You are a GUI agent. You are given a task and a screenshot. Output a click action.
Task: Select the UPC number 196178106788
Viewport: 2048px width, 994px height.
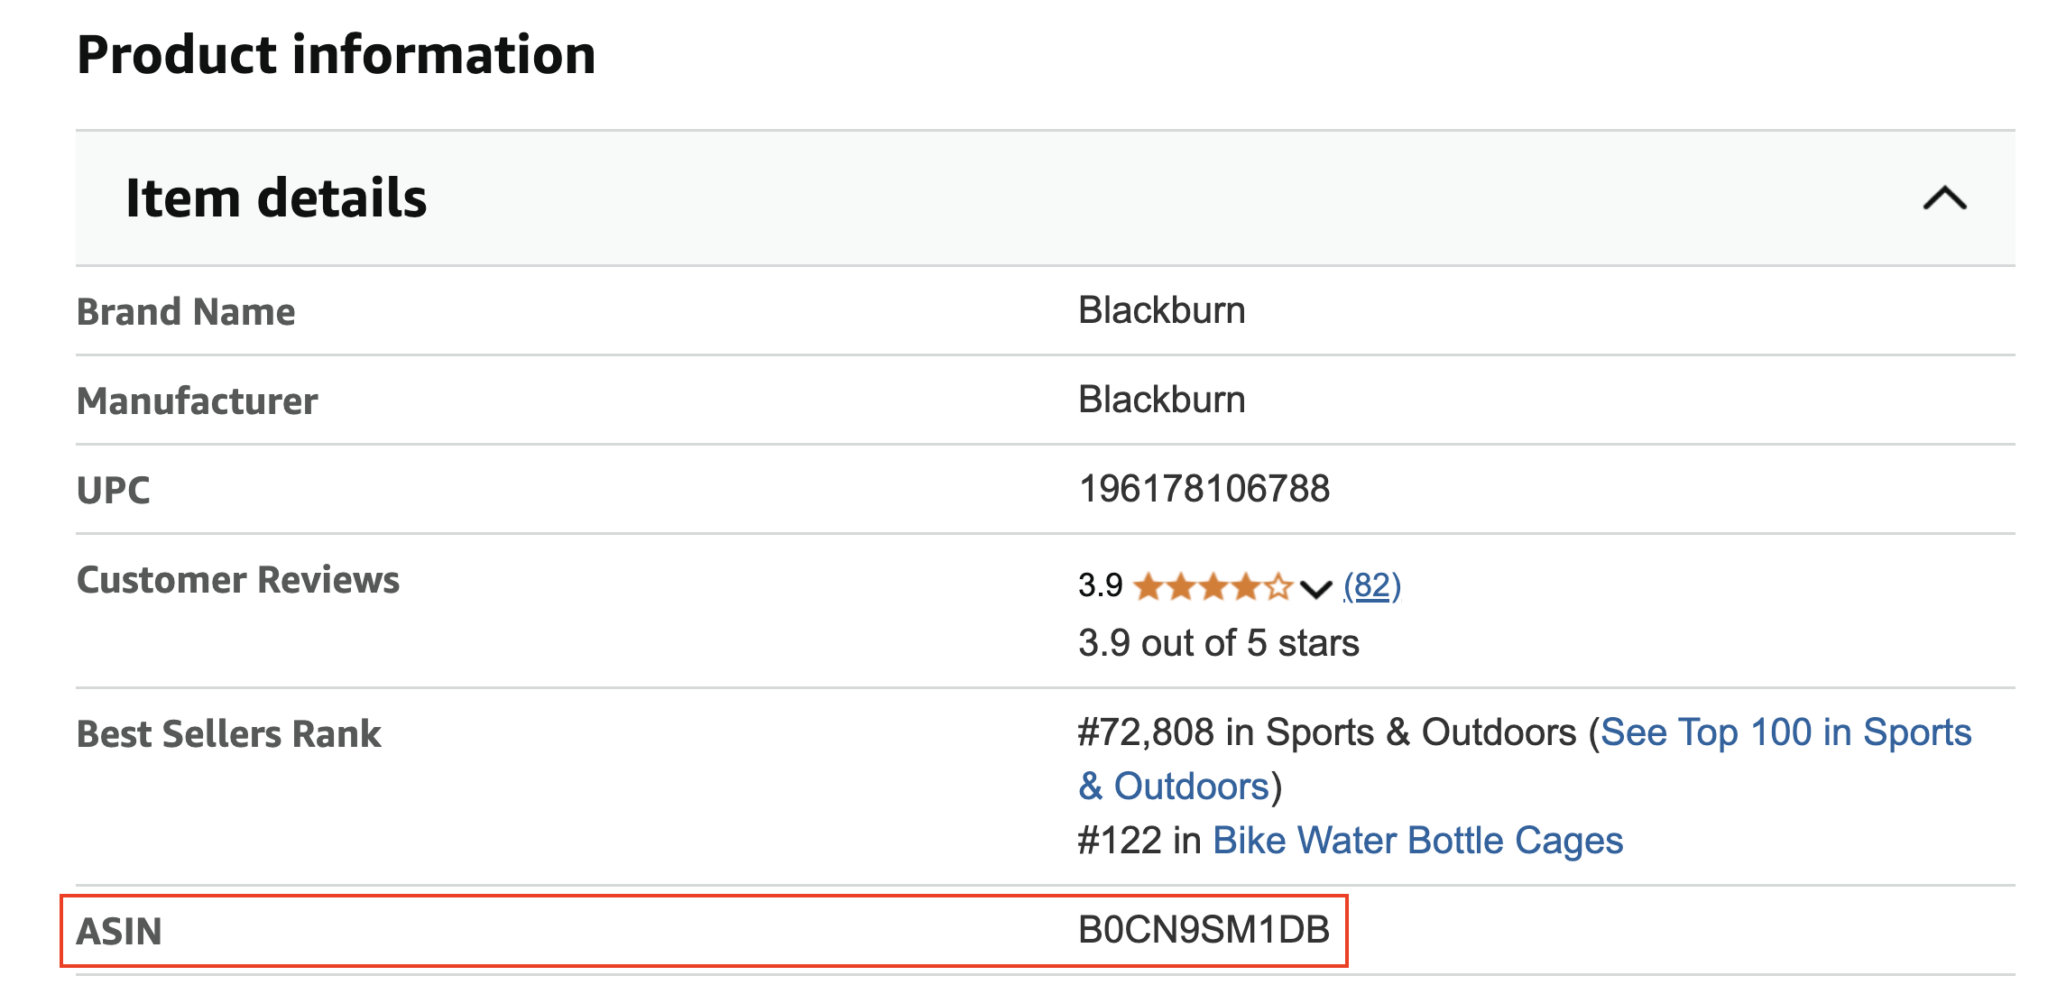(1204, 489)
